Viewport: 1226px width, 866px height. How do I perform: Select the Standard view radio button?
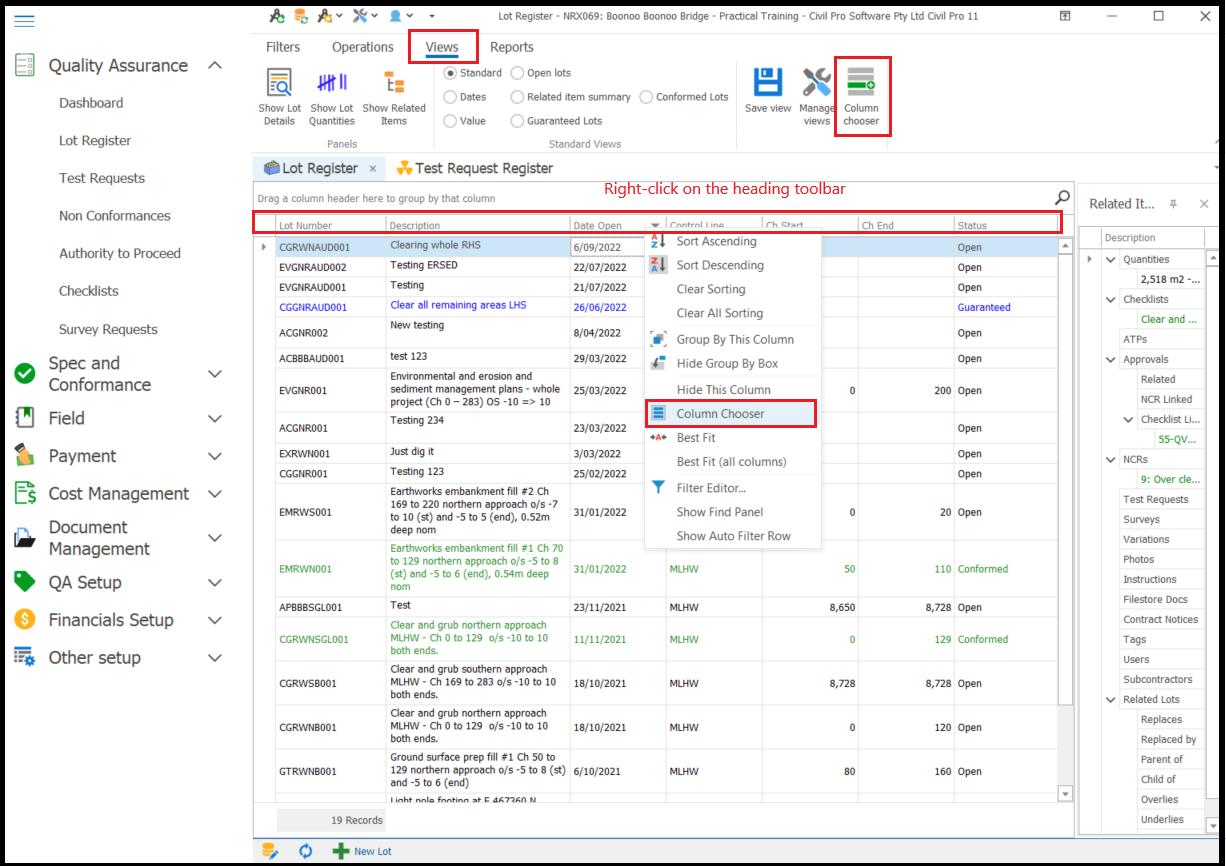point(451,73)
